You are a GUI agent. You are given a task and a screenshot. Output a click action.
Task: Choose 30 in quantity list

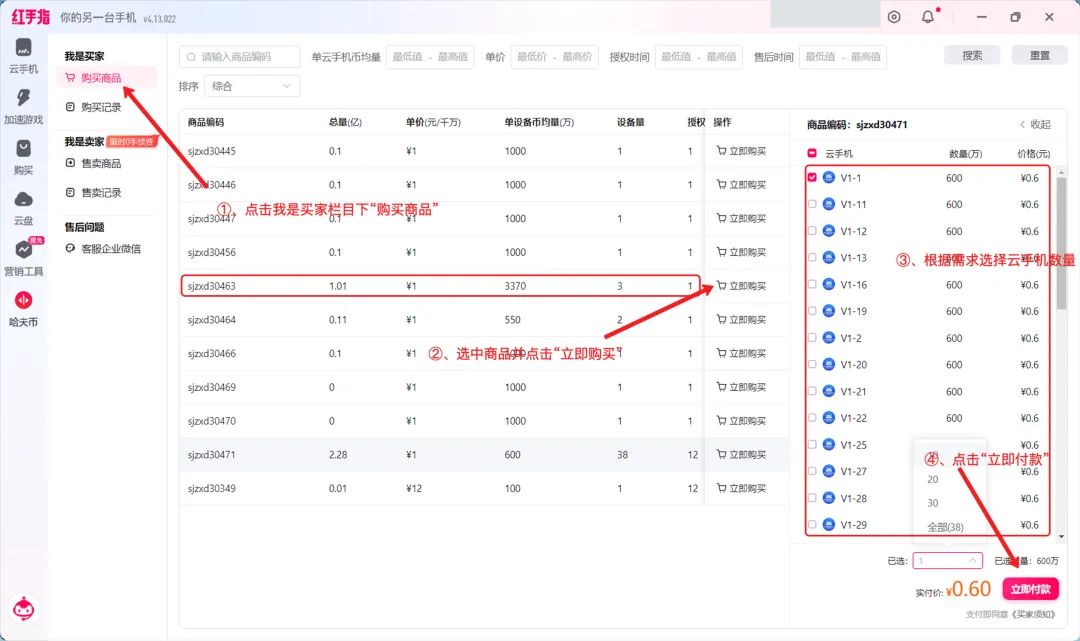tap(933, 503)
